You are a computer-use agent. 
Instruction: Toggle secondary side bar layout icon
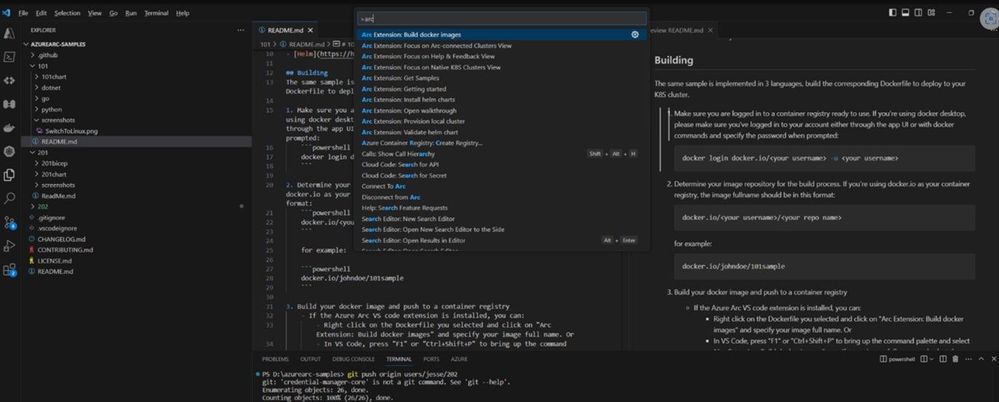[x=918, y=12]
